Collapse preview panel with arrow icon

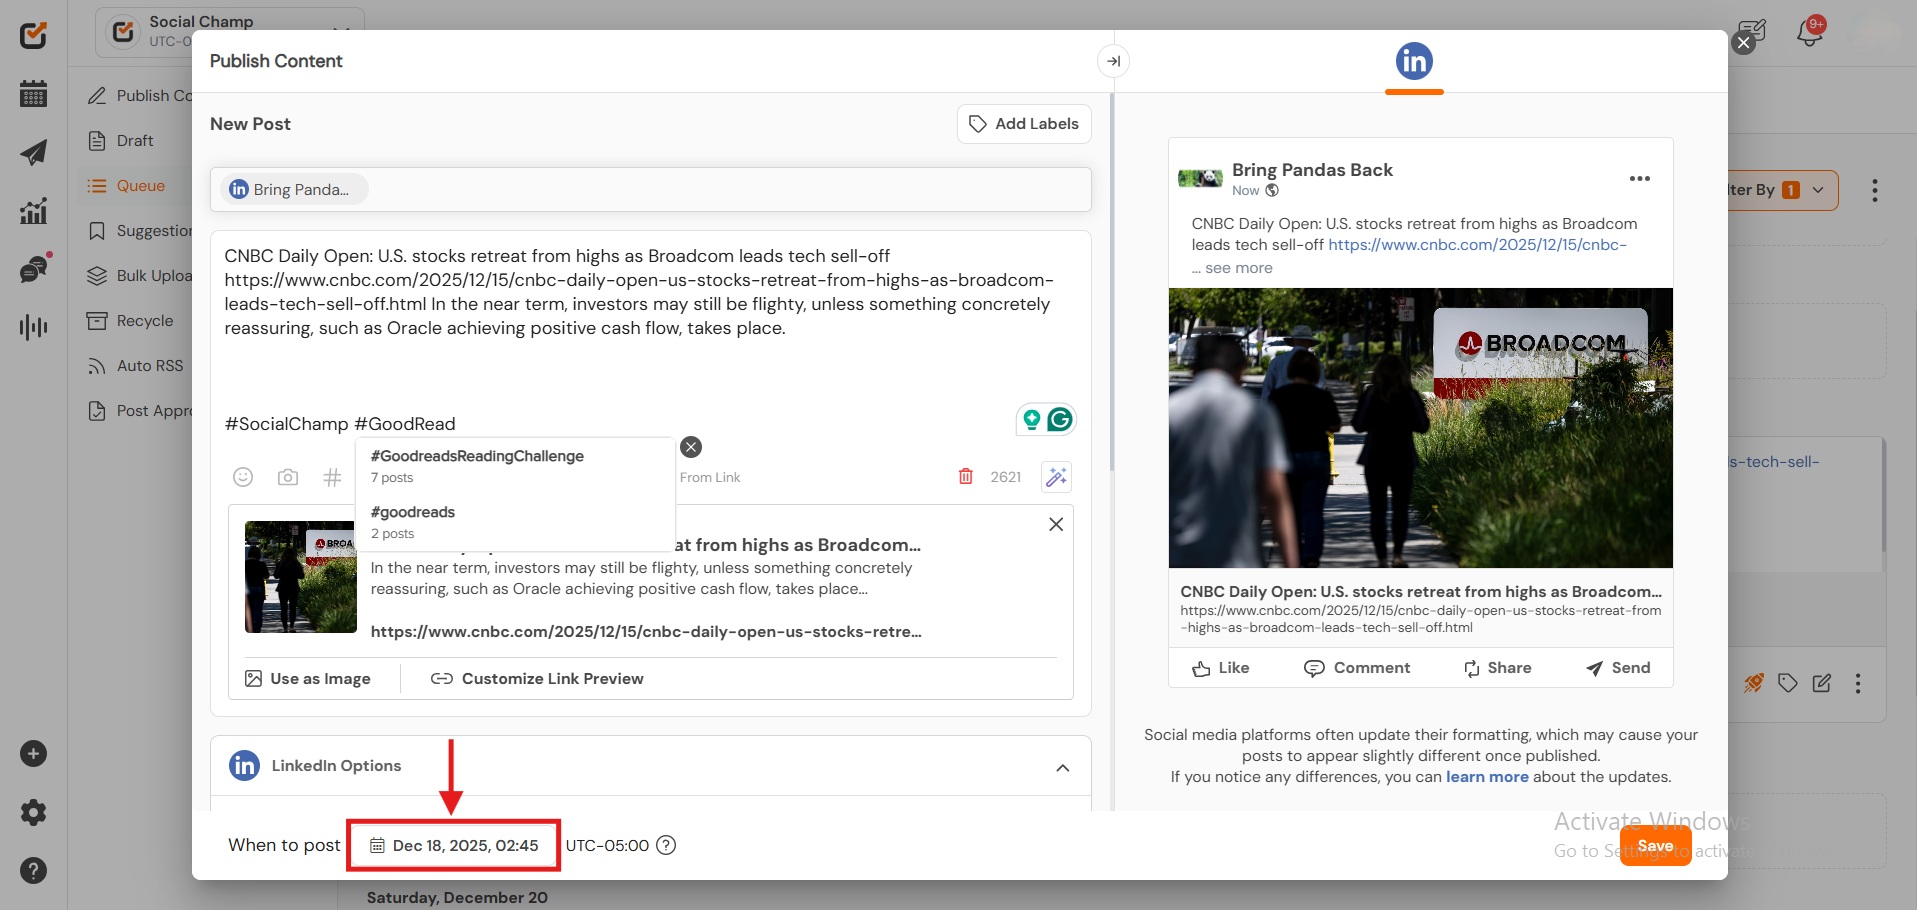coord(1113,61)
